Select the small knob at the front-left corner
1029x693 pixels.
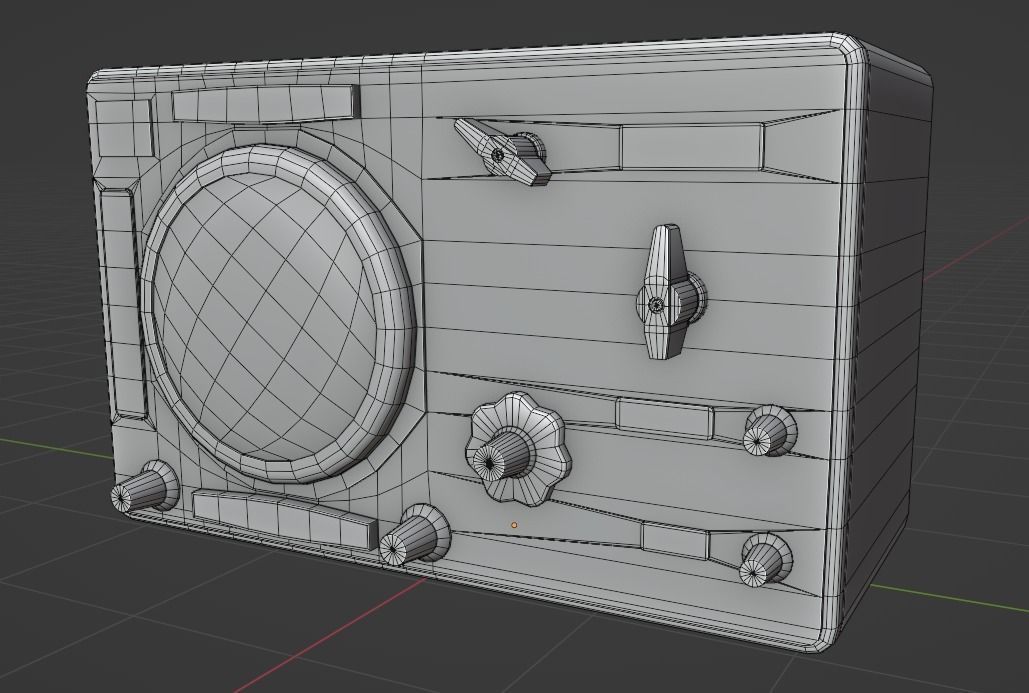point(144,488)
